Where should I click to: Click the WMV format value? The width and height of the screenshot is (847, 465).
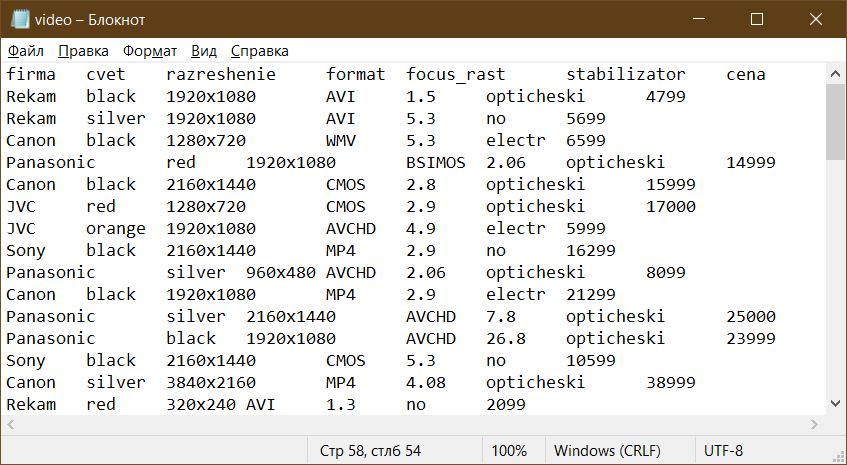341,140
